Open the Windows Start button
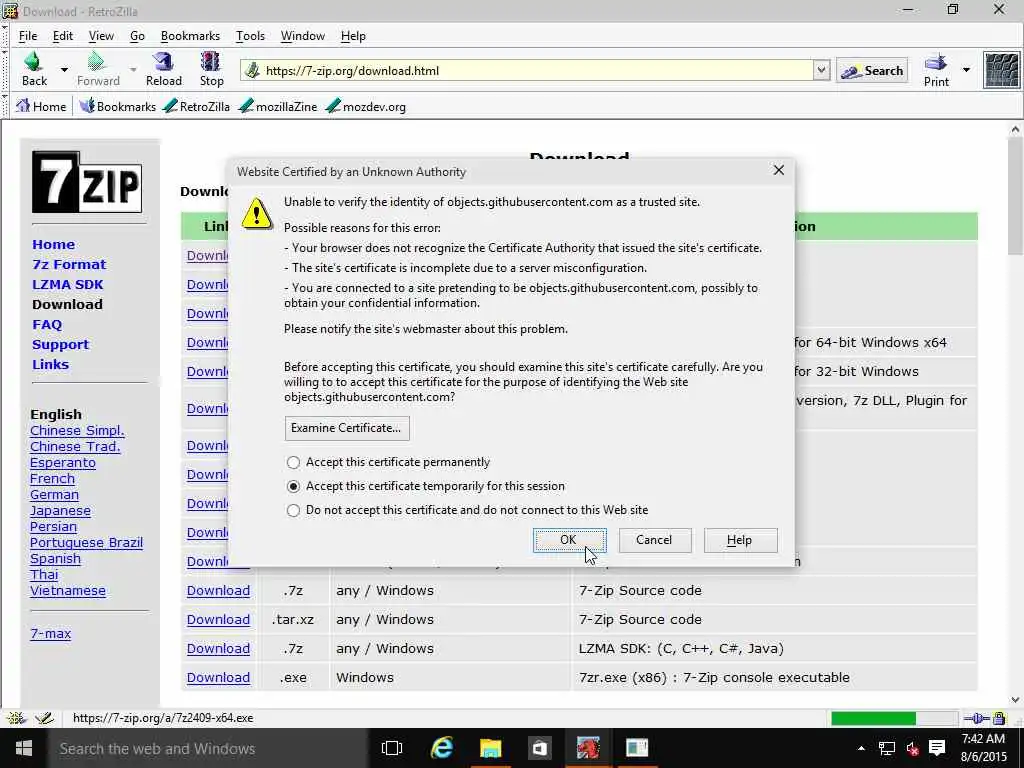1024x768 pixels. pyautogui.click(x=24, y=748)
